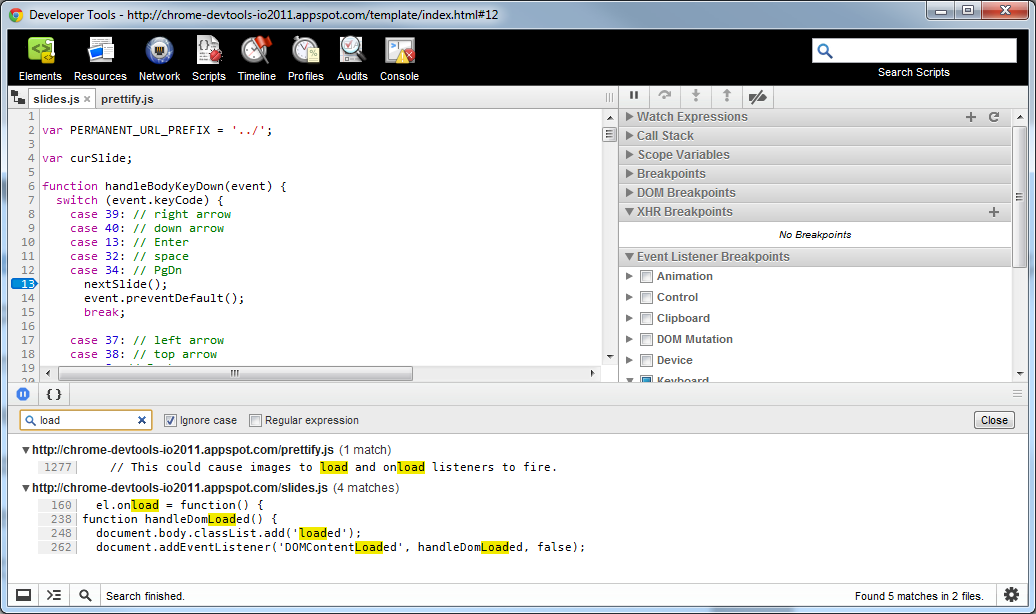Close the search results pane

pos(994,420)
